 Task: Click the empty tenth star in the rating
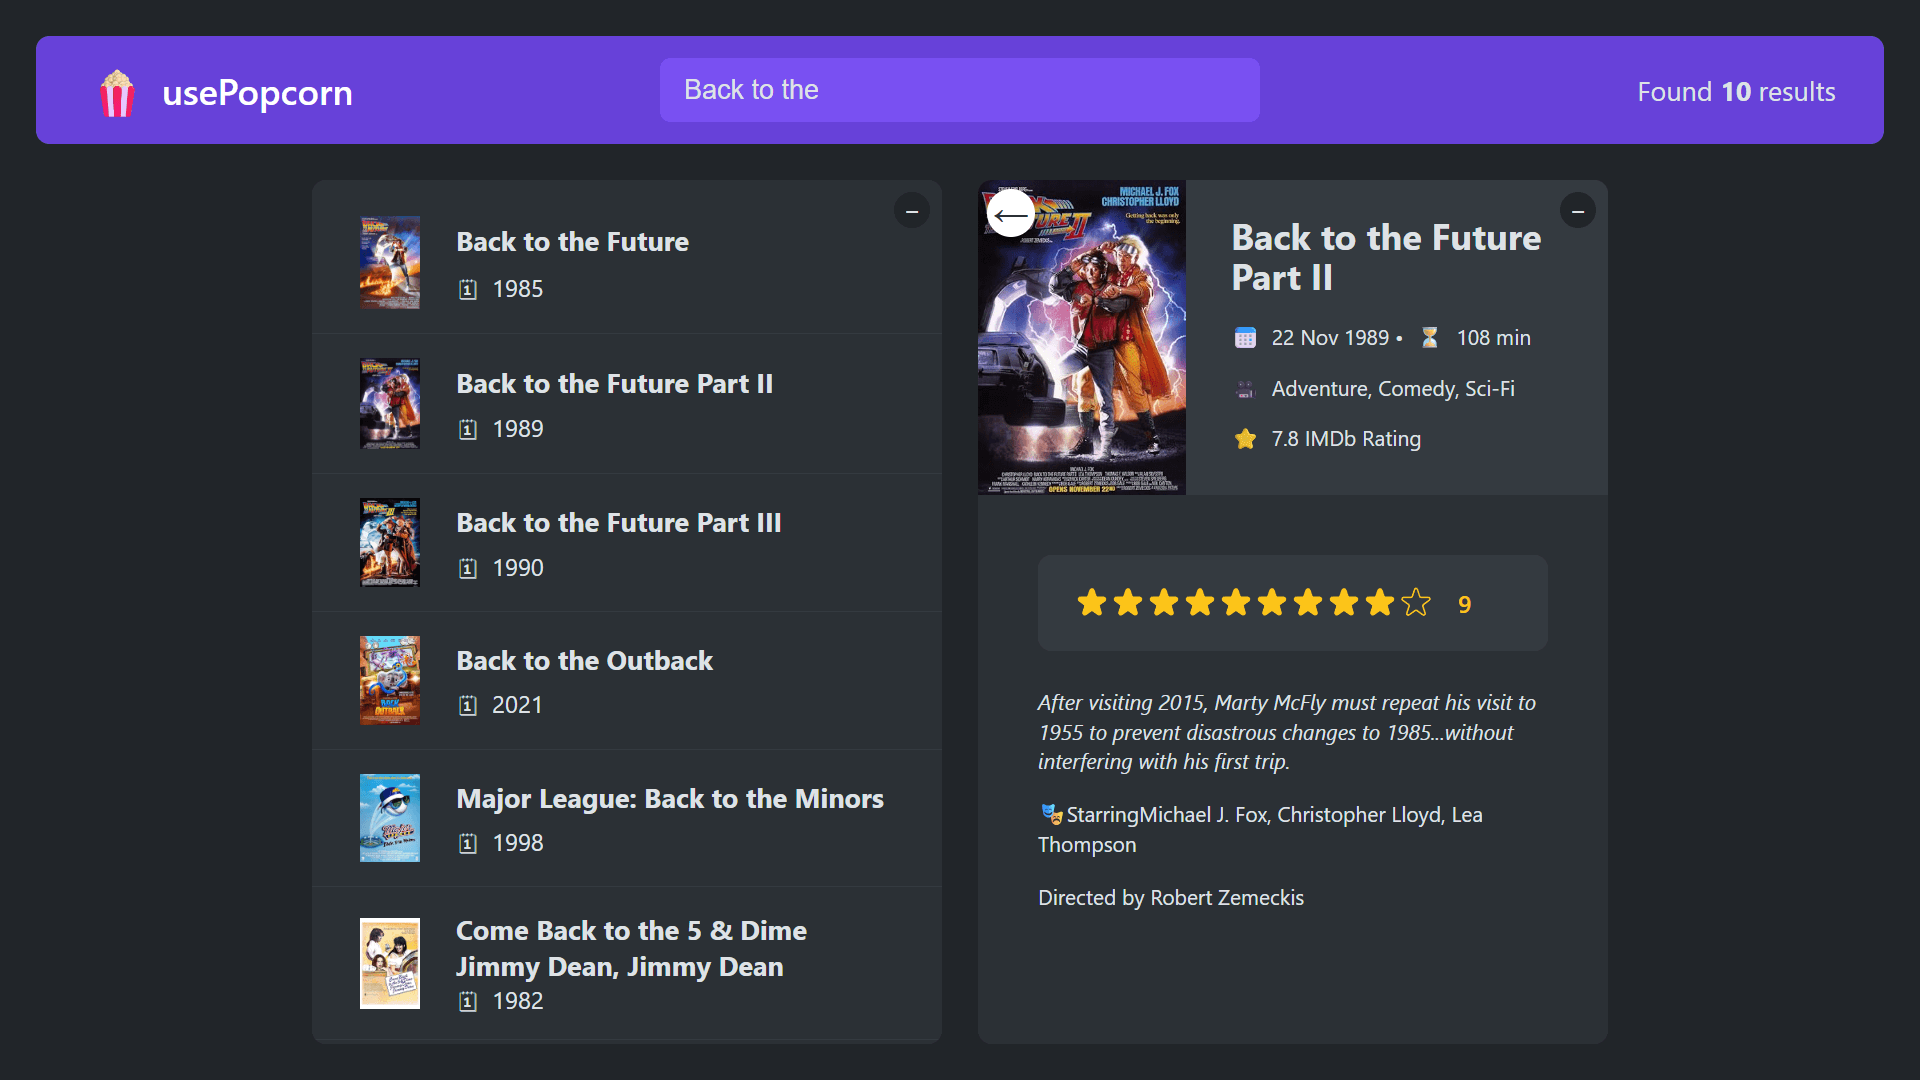click(x=1415, y=603)
